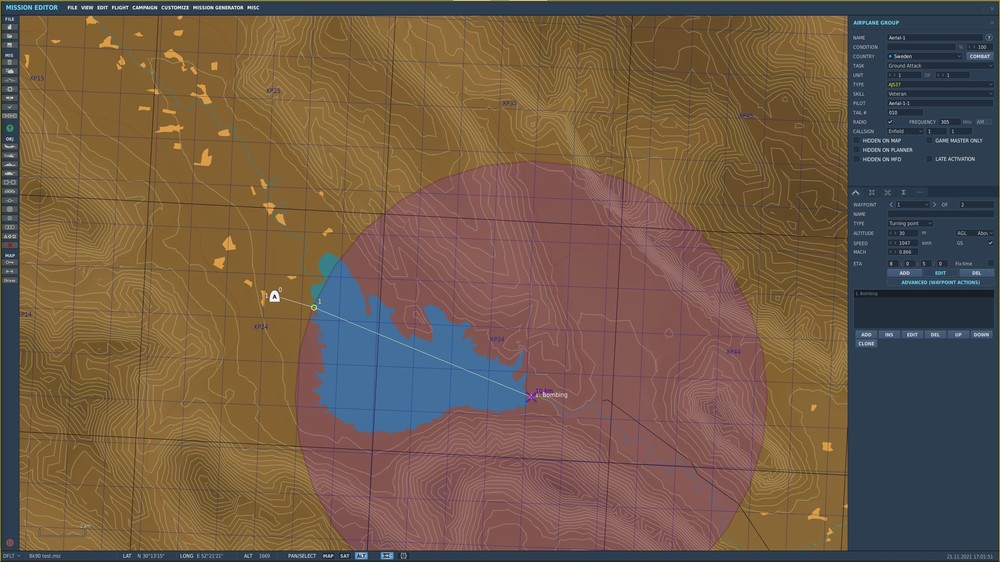Click the map ruler measurement icon
Image resolution: width=1000 pixels, height=562 pixels.
pyautogui.click(x=10, y=272)
